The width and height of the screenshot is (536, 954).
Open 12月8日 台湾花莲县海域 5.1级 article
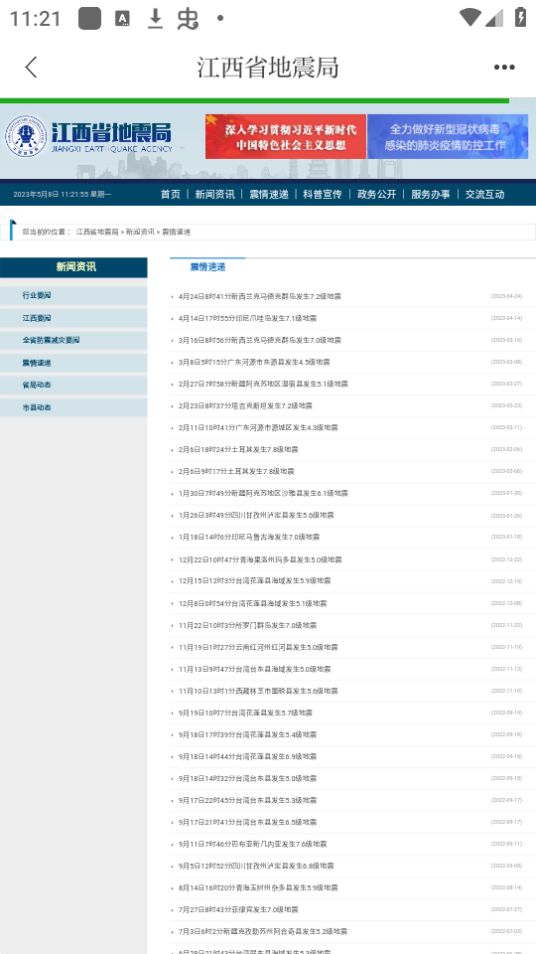pos(252,604)
